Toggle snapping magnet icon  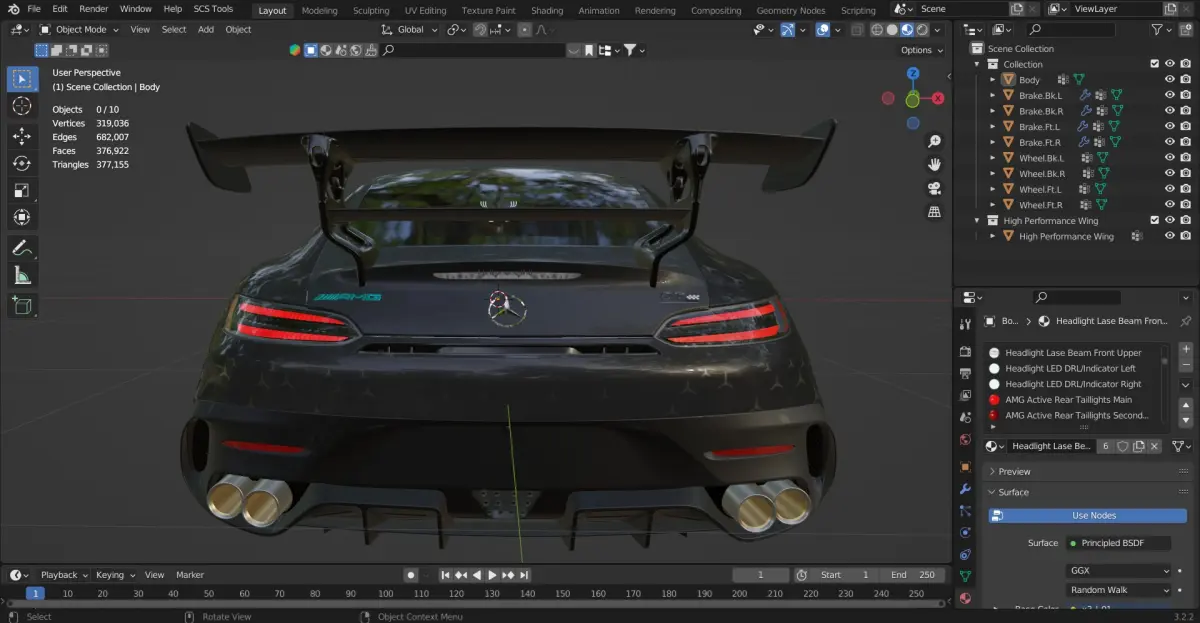(481, 30)
